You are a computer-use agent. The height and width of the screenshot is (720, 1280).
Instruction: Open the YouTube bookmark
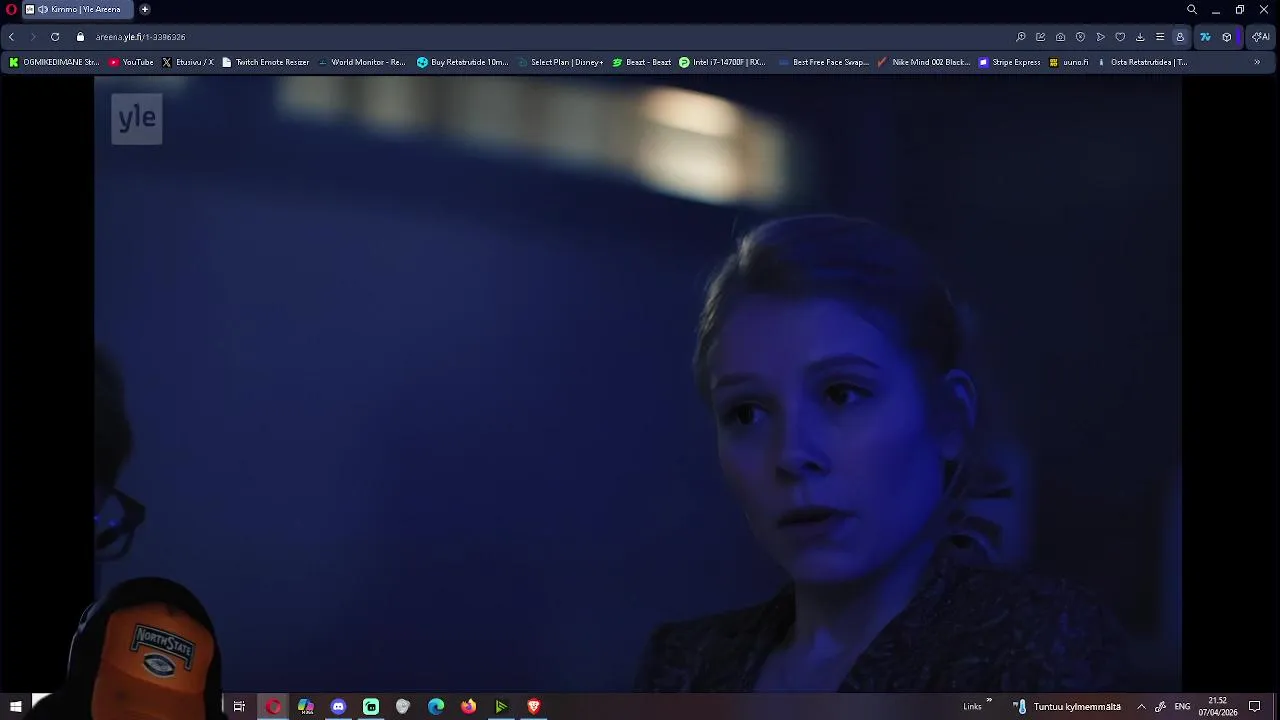point(131,62)
